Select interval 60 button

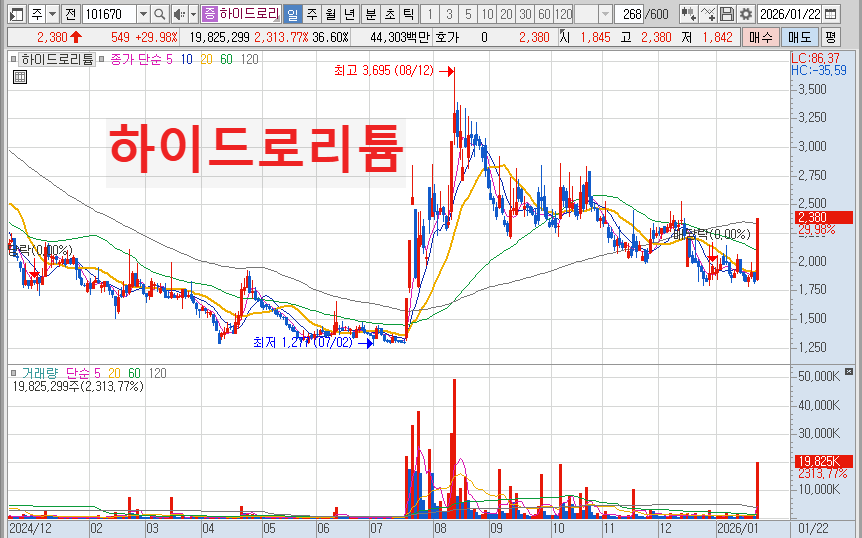pos(544,14)
